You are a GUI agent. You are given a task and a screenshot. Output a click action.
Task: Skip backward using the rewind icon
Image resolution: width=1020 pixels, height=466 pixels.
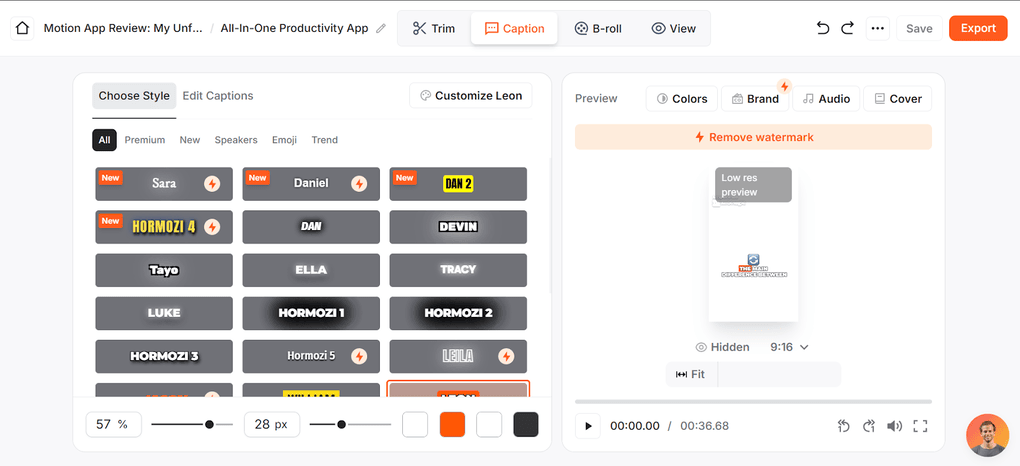click(843, 426)
